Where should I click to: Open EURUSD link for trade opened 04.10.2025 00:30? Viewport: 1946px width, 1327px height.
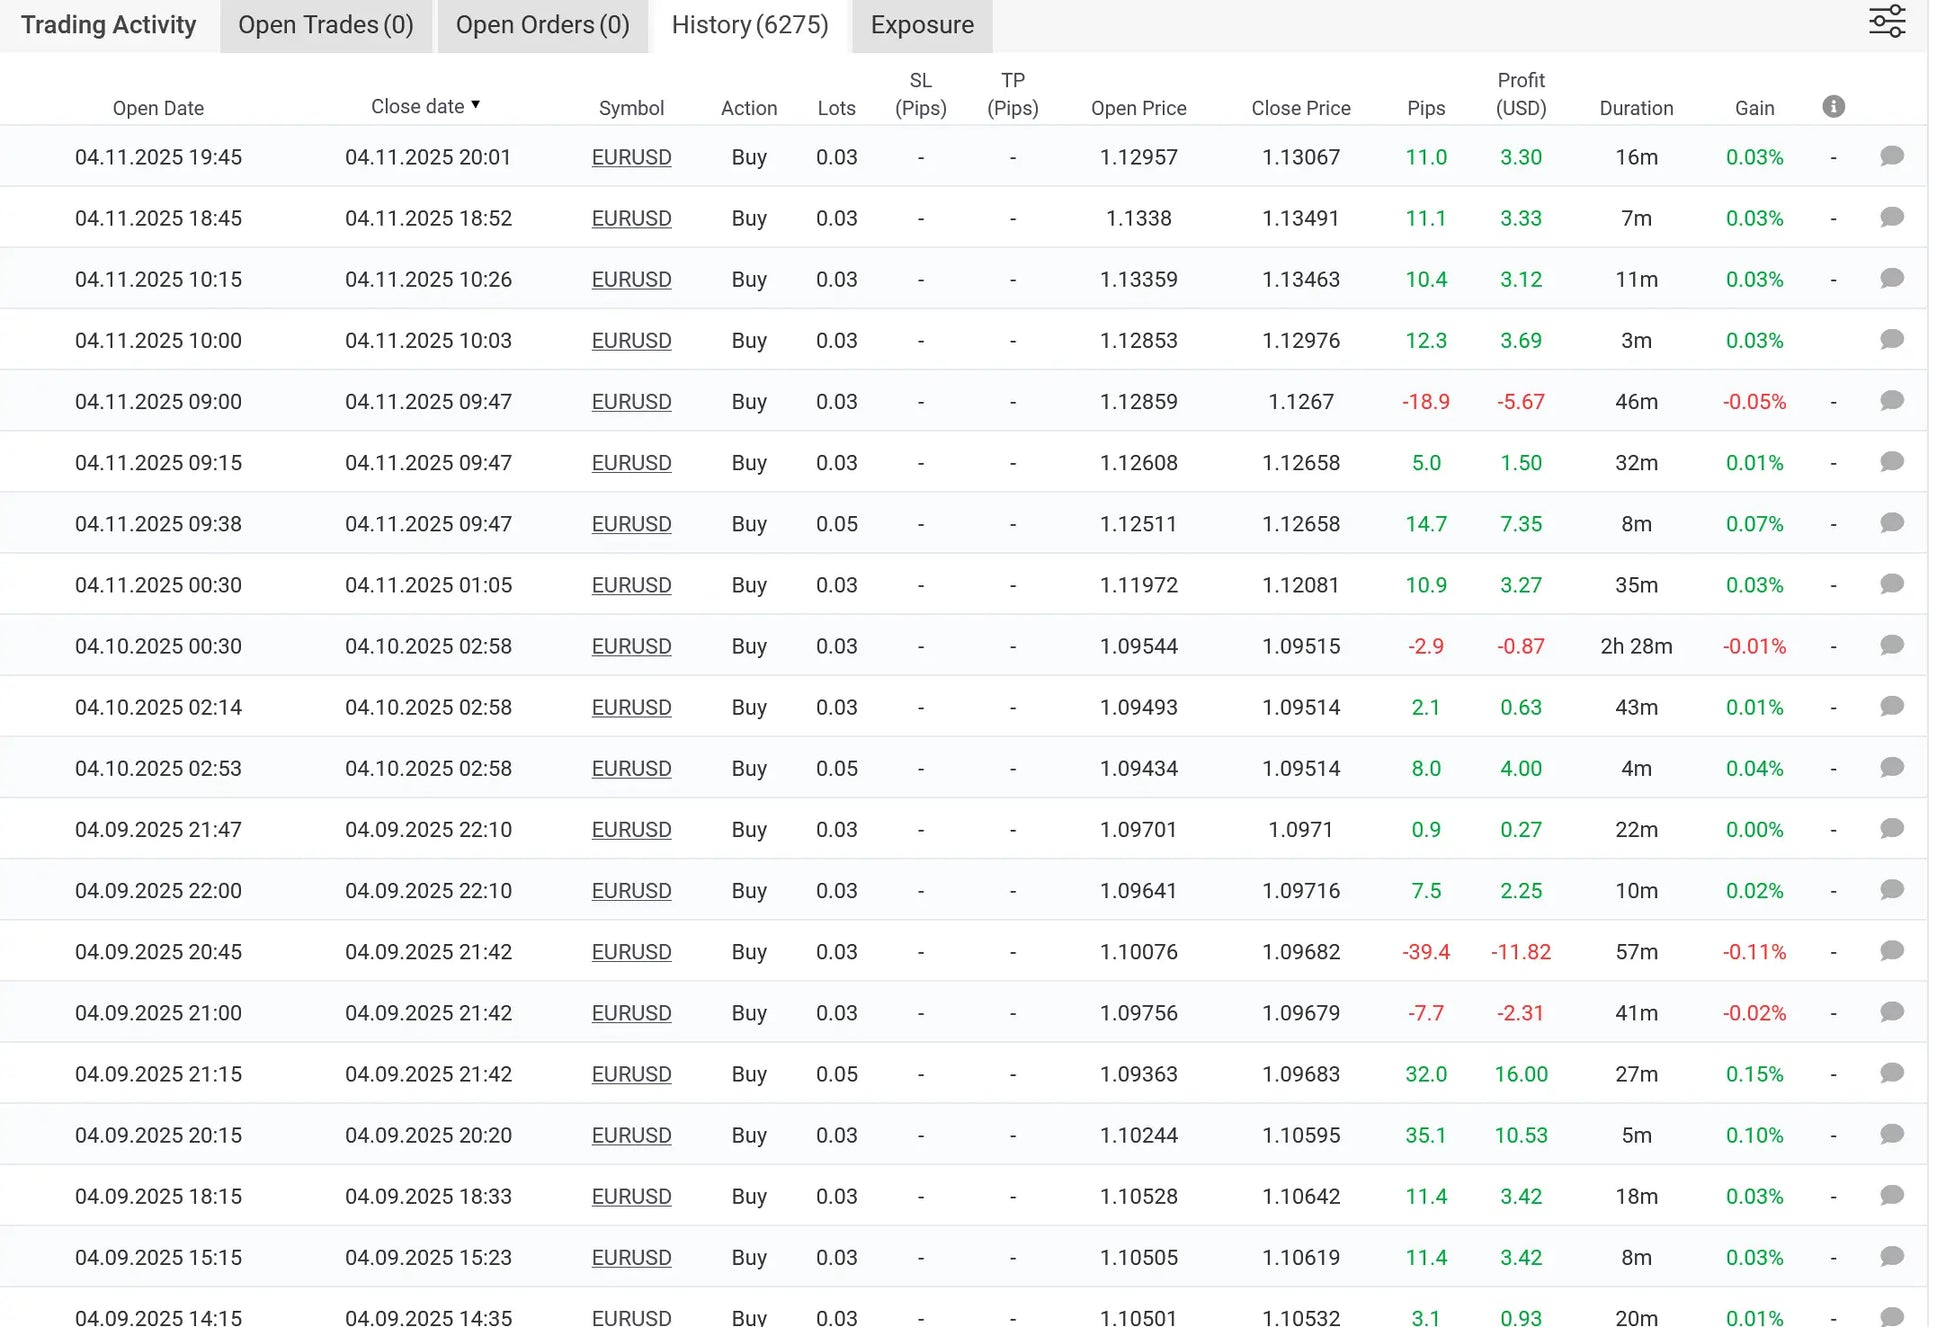631,646
